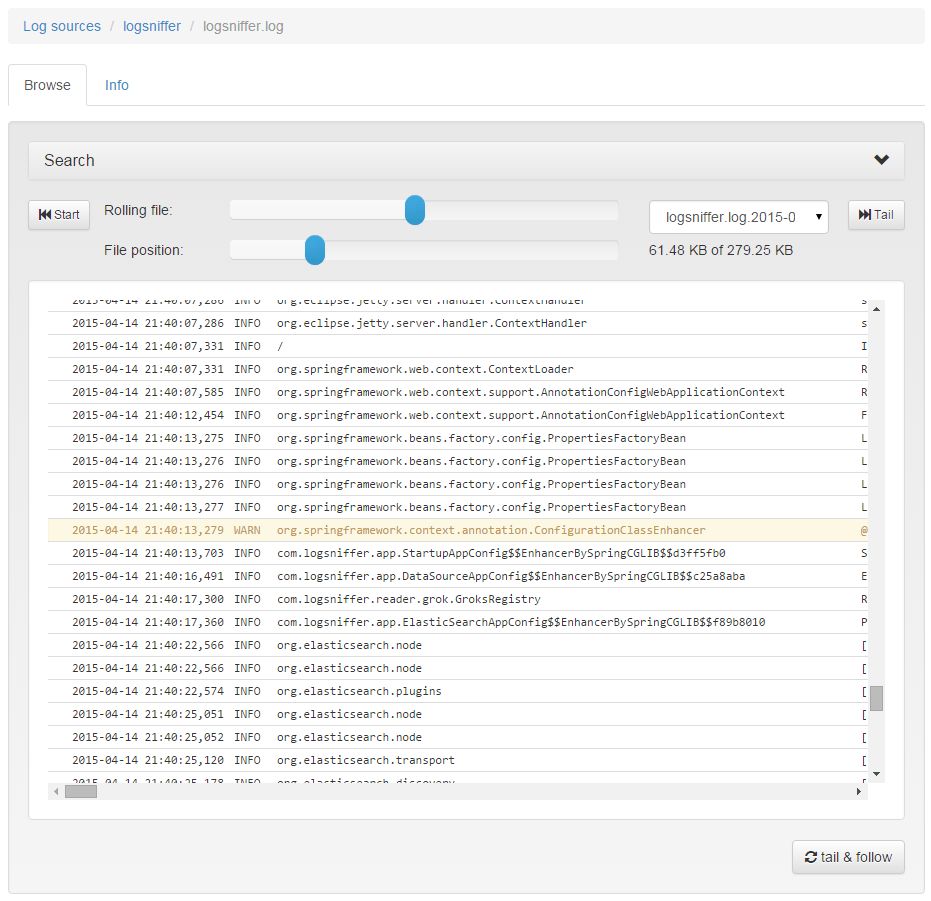Click the vertical scrollbar up arrow
Screen dimensions: 931x901
pyautogui.click(x=877, y=308)
